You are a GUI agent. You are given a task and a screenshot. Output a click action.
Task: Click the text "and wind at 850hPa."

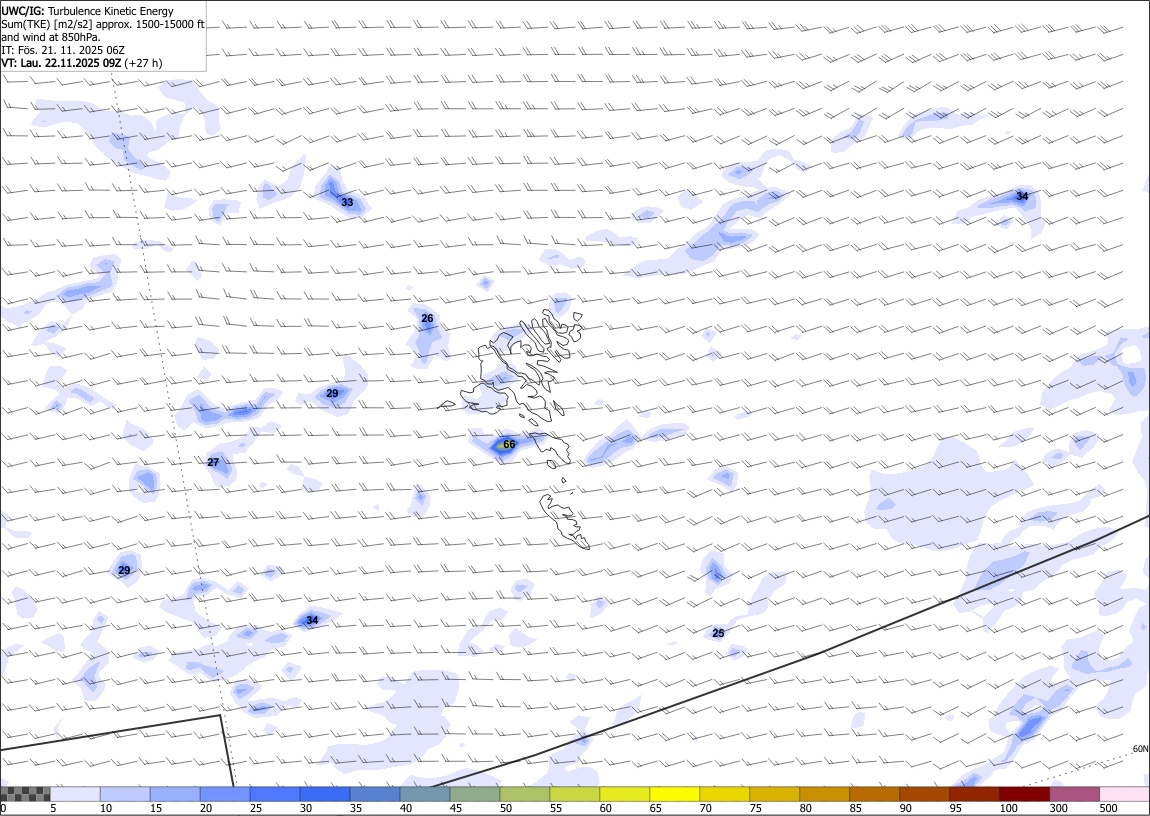click(51, 37)
